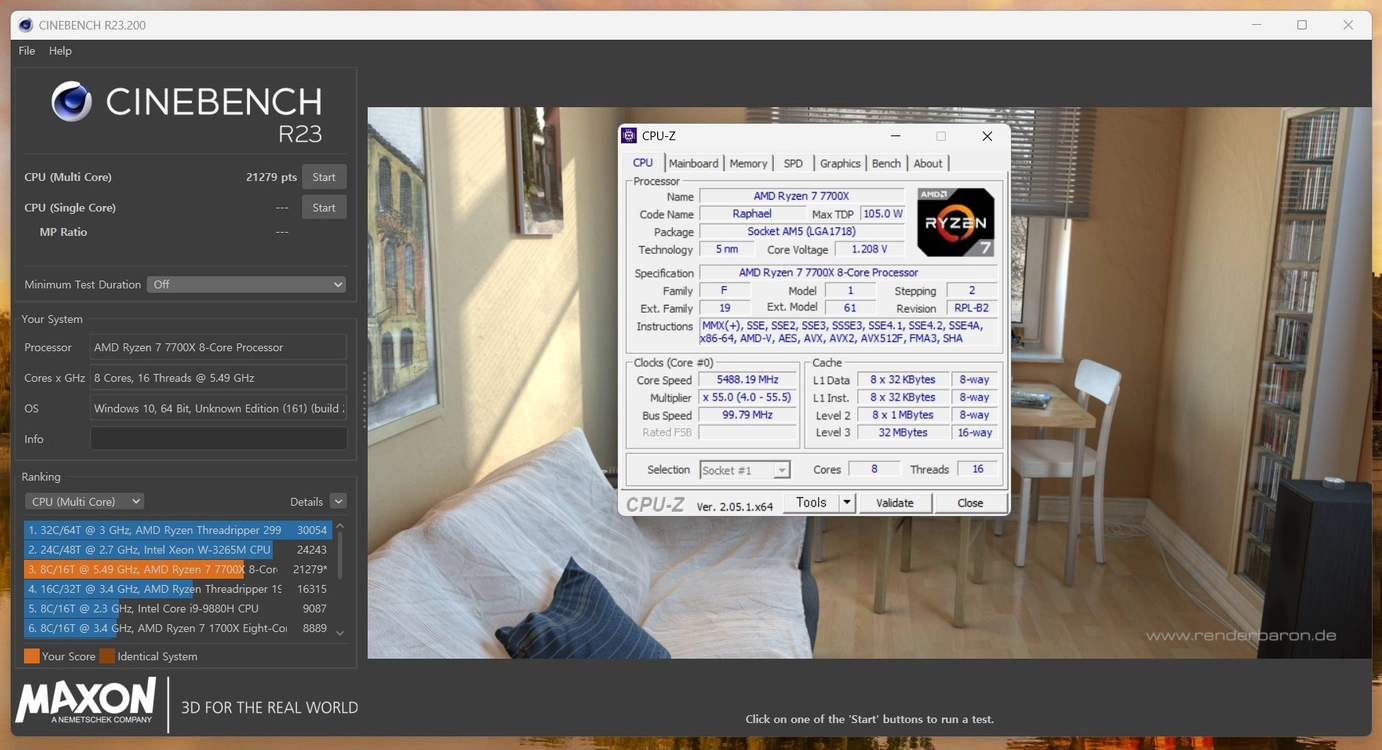Viewport: 1382px width, 750px height.
Task: Click the Technology value 5 nm
Action: pos(726,249)
